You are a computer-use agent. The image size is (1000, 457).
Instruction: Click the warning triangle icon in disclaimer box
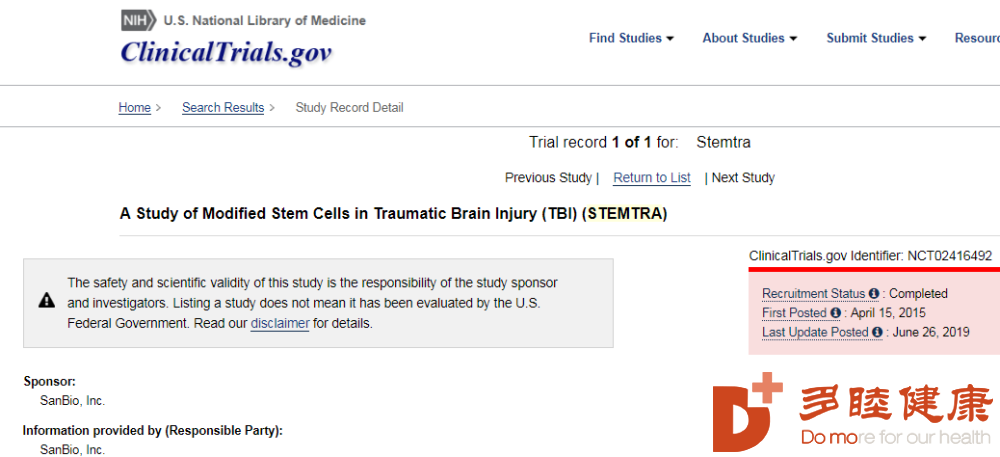pyautogui.click(x=47, y=300)
